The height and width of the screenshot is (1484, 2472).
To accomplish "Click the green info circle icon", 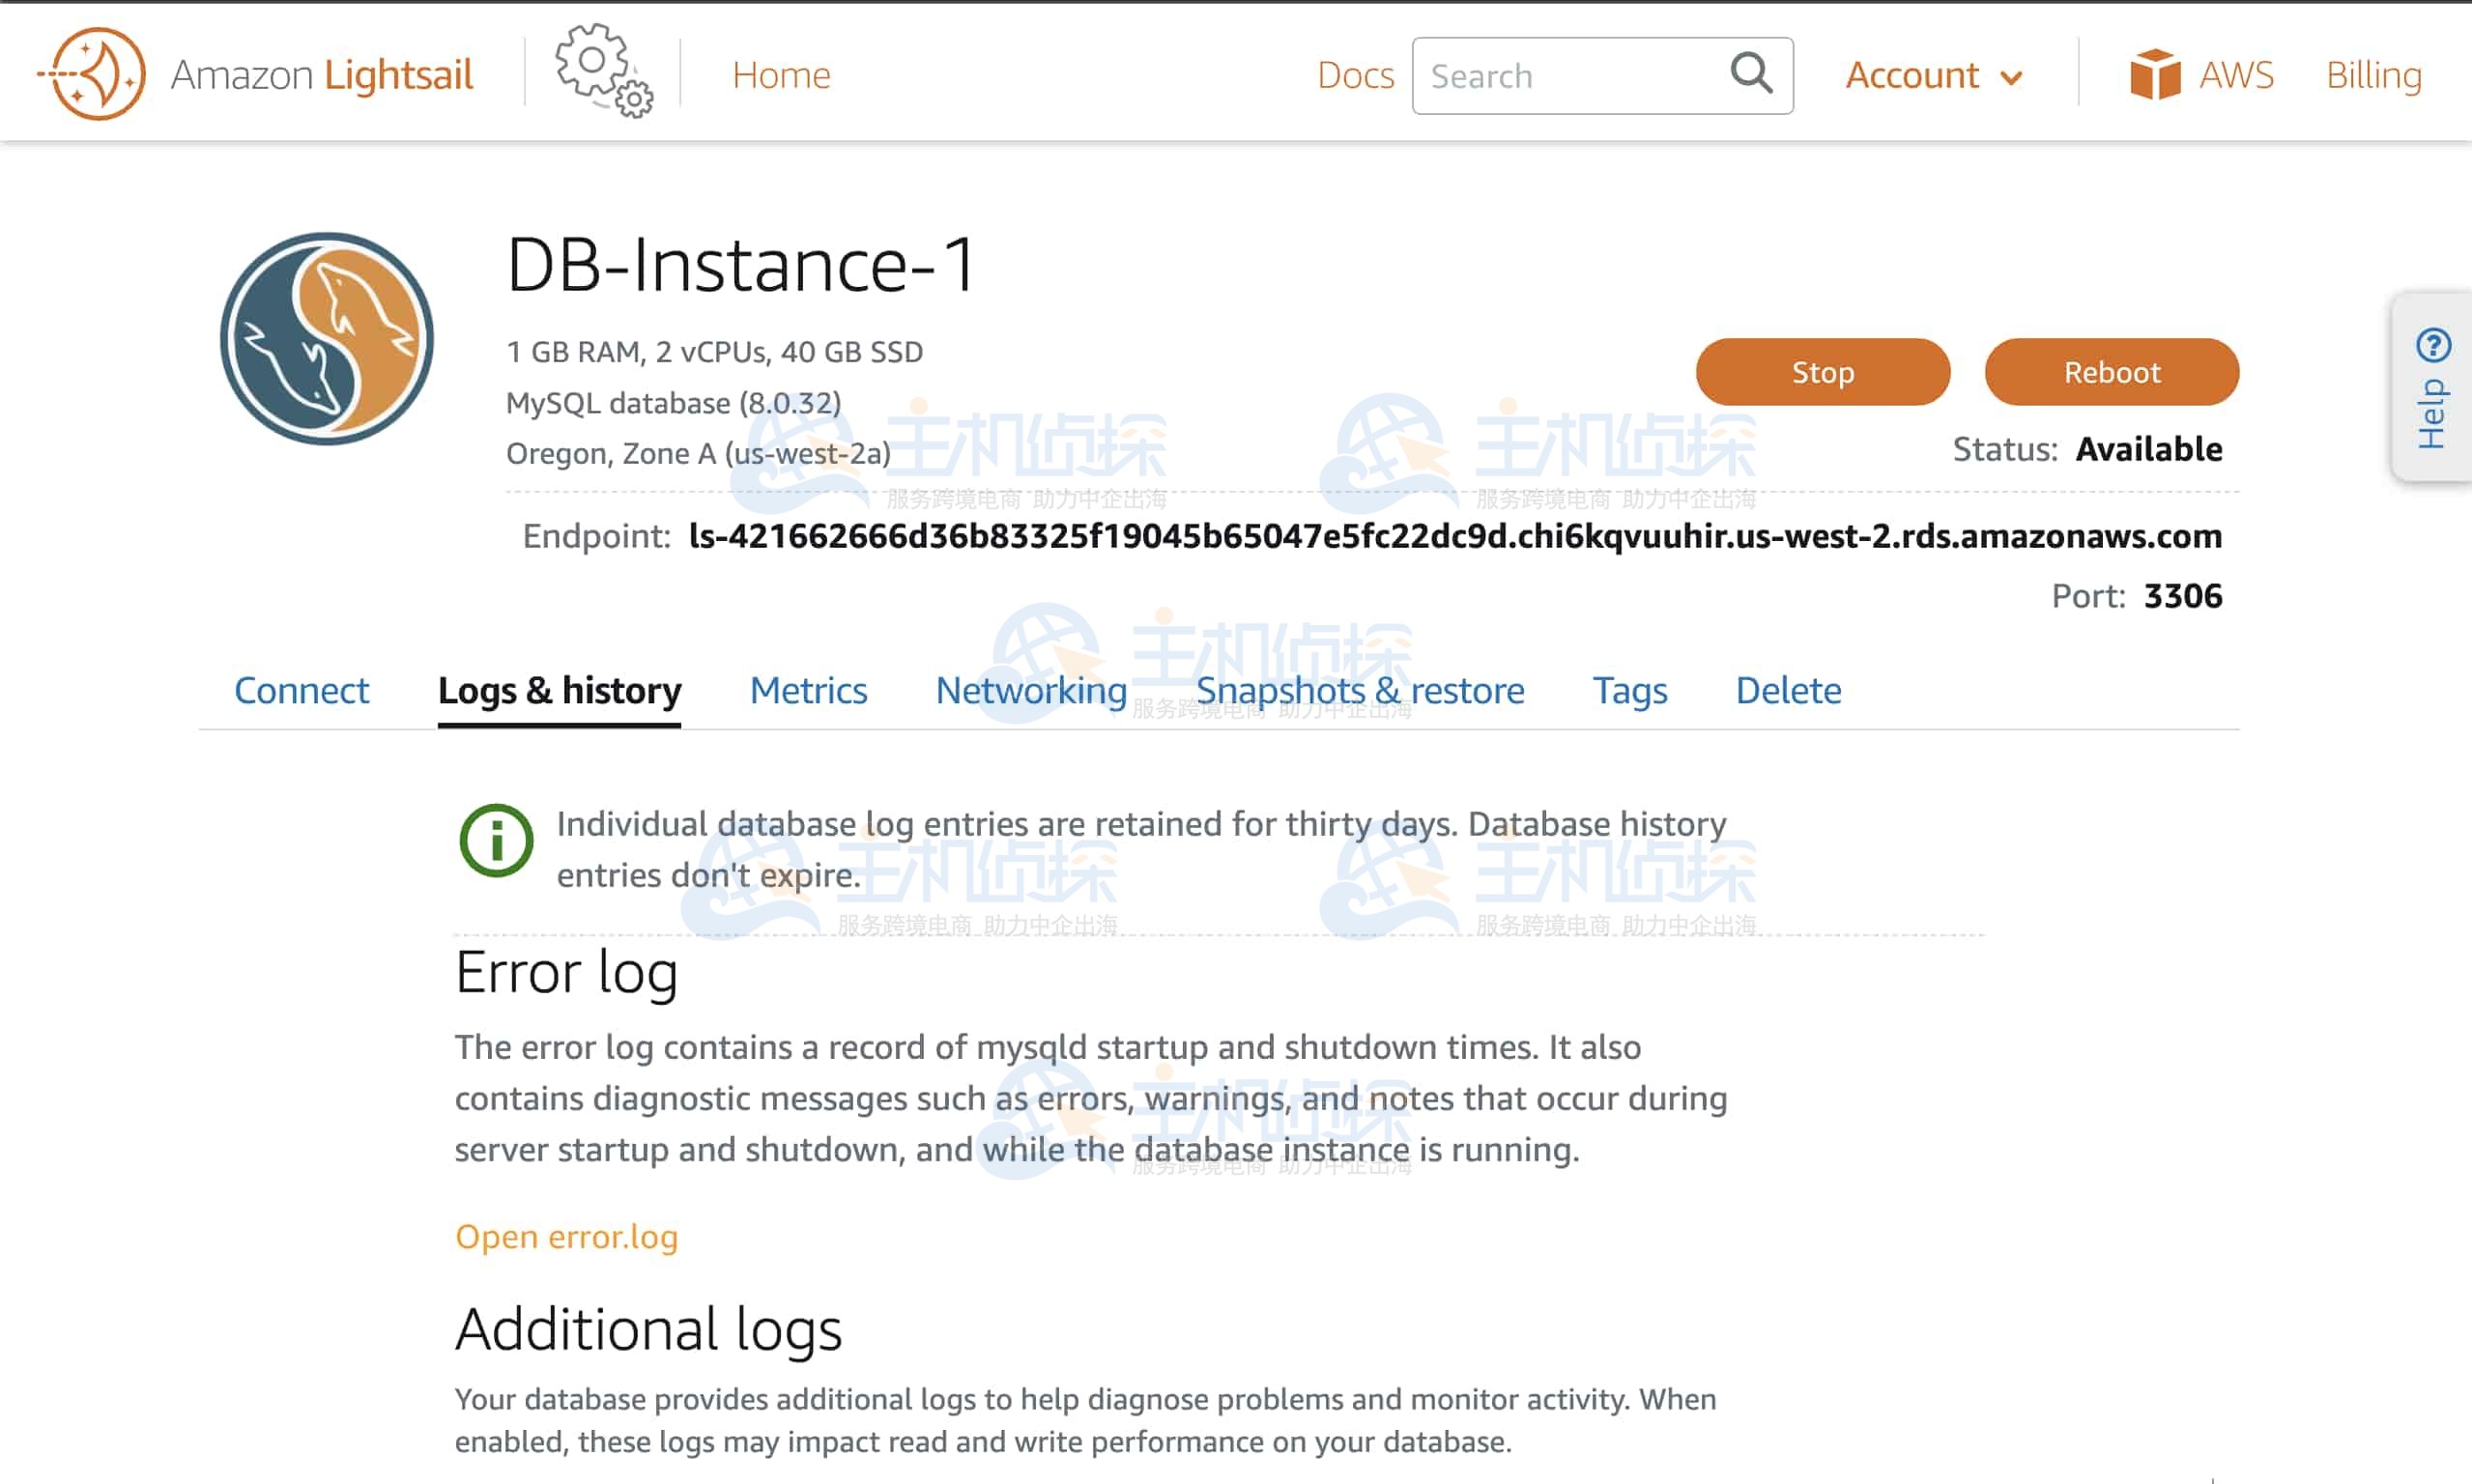I will click(496, 840).
